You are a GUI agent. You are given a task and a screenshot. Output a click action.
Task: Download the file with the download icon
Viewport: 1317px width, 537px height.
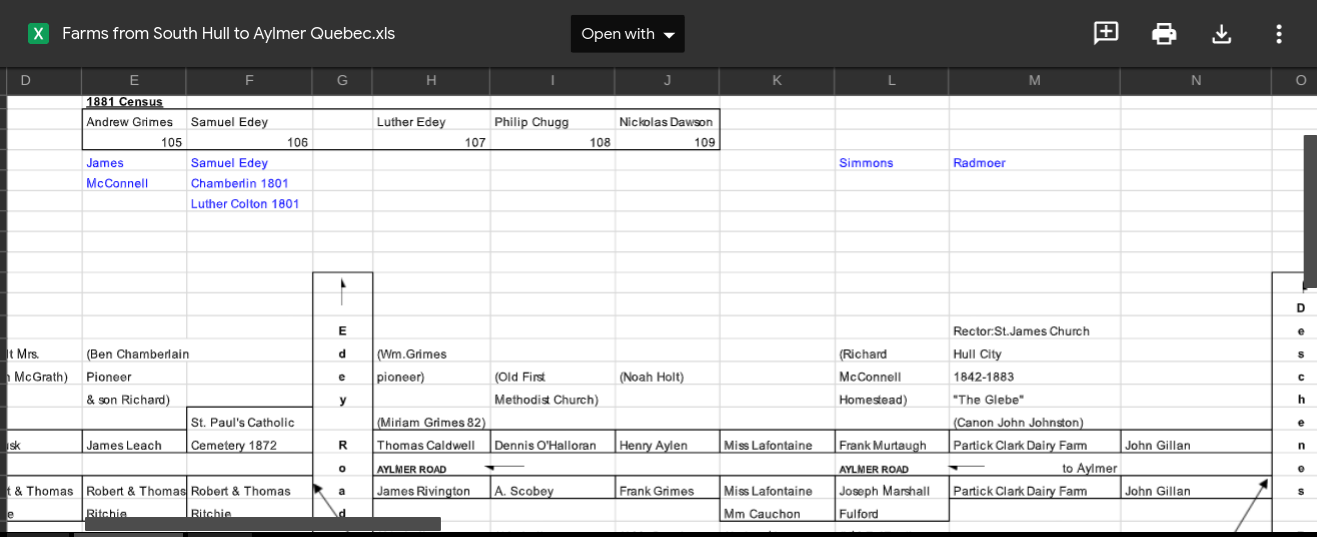[x=1221, y=33]
